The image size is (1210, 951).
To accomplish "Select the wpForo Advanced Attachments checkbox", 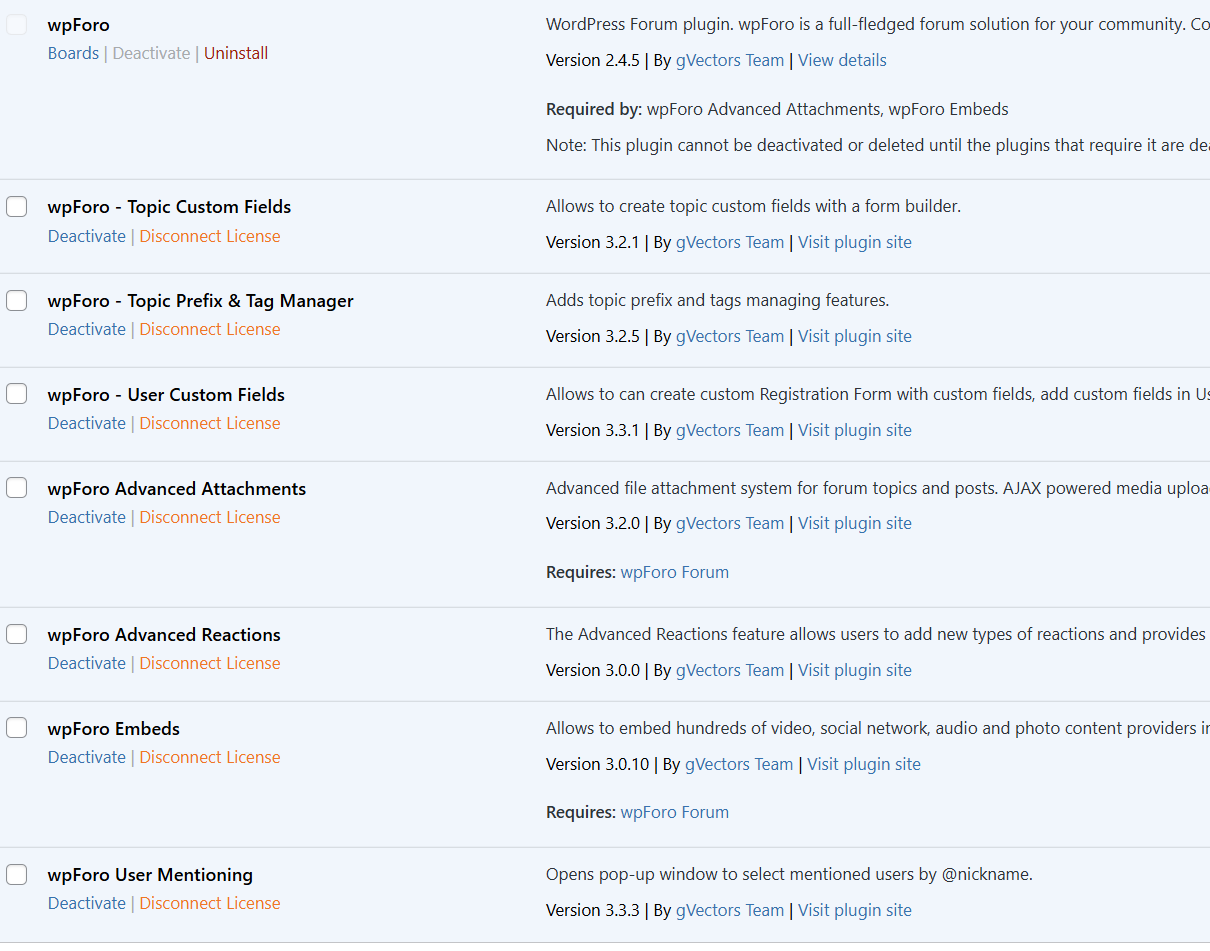I will (17, 488).
